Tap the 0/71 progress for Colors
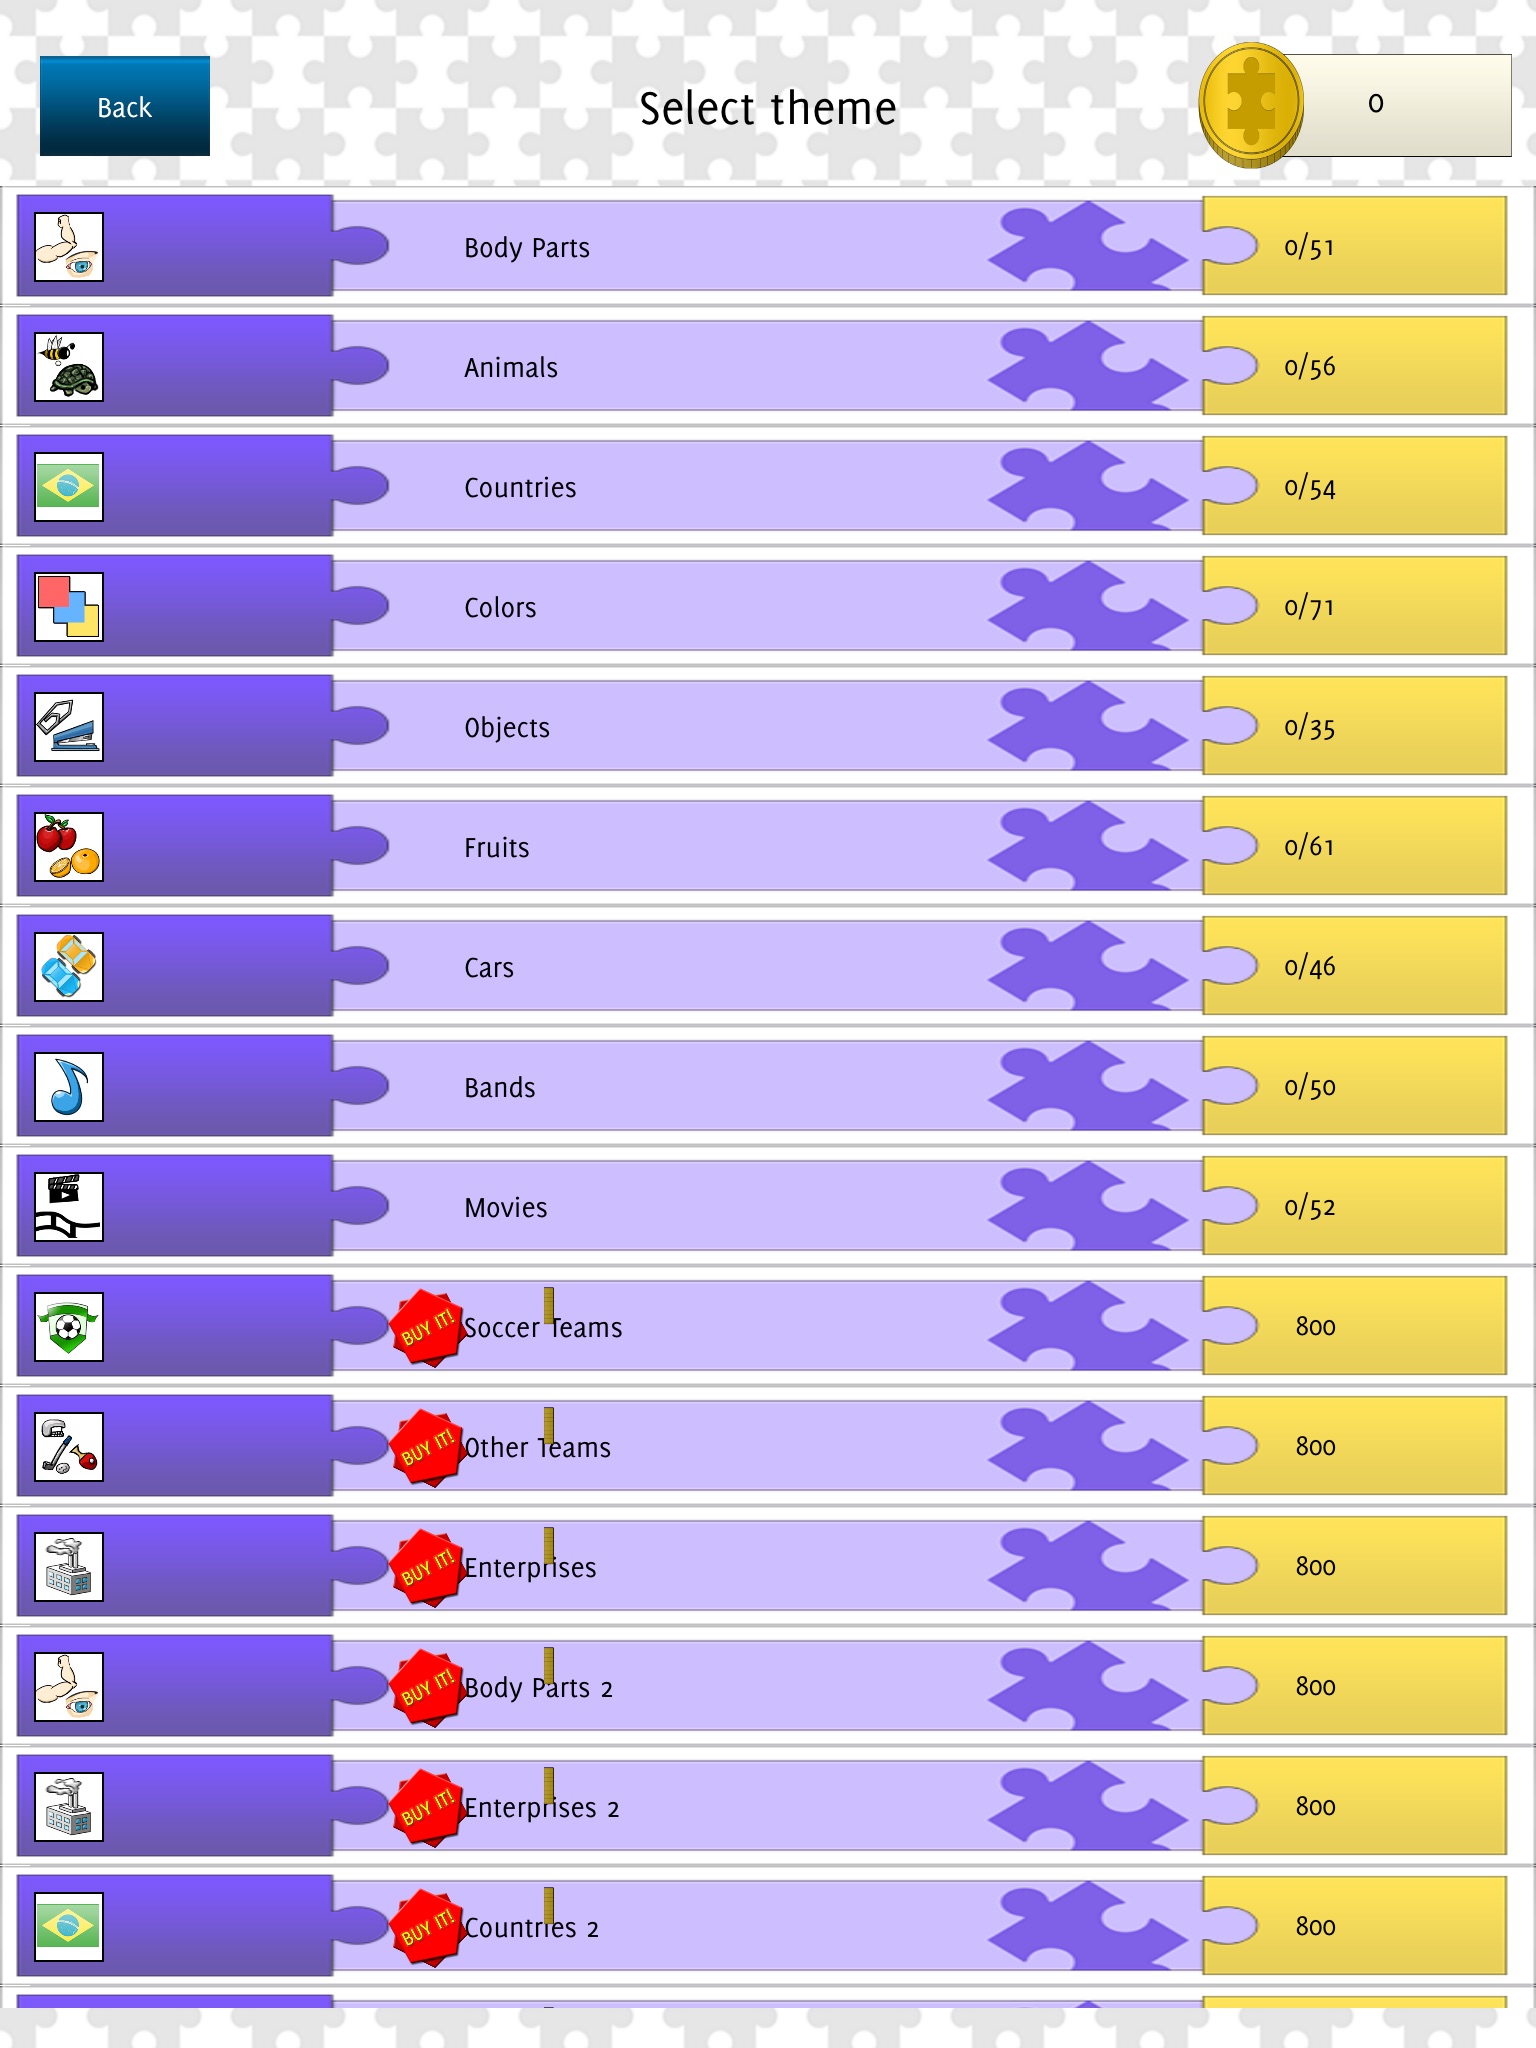The height and width of the screenshot is (2048, 1536). click(x=1310, y=607)
